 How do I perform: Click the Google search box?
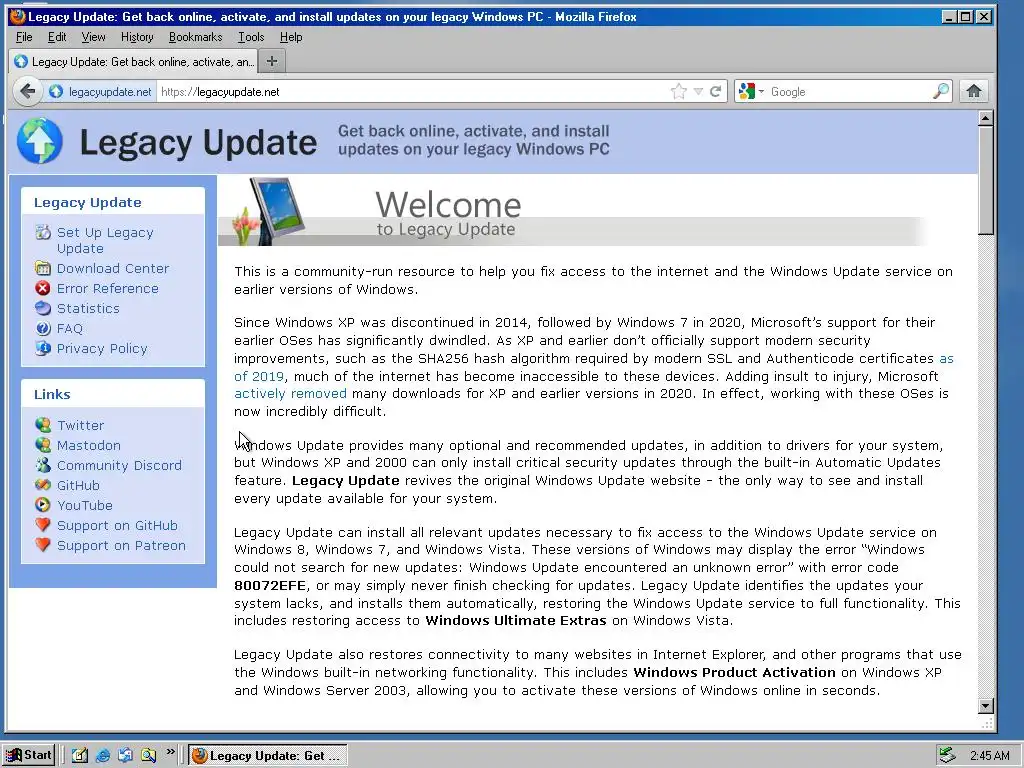(849, 91)
